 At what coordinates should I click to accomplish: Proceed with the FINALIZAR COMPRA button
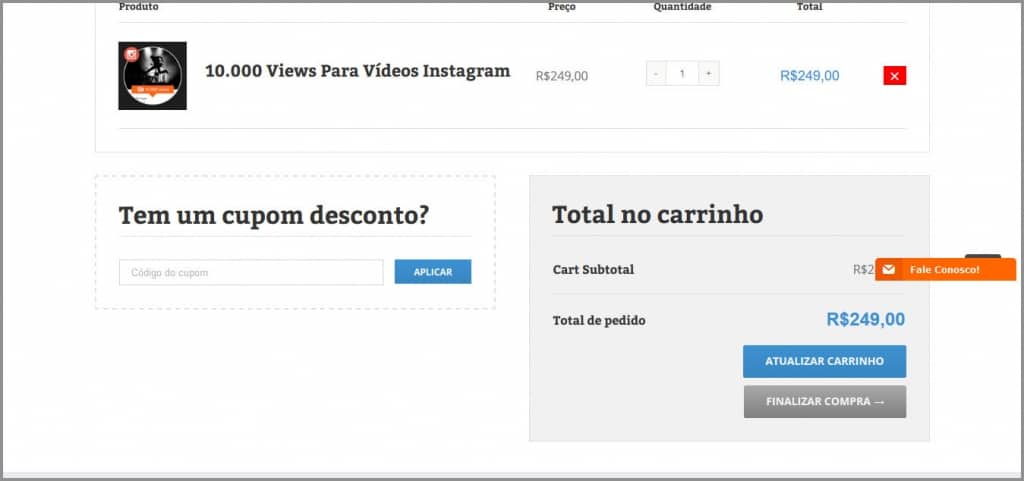(x=824, y=401)
